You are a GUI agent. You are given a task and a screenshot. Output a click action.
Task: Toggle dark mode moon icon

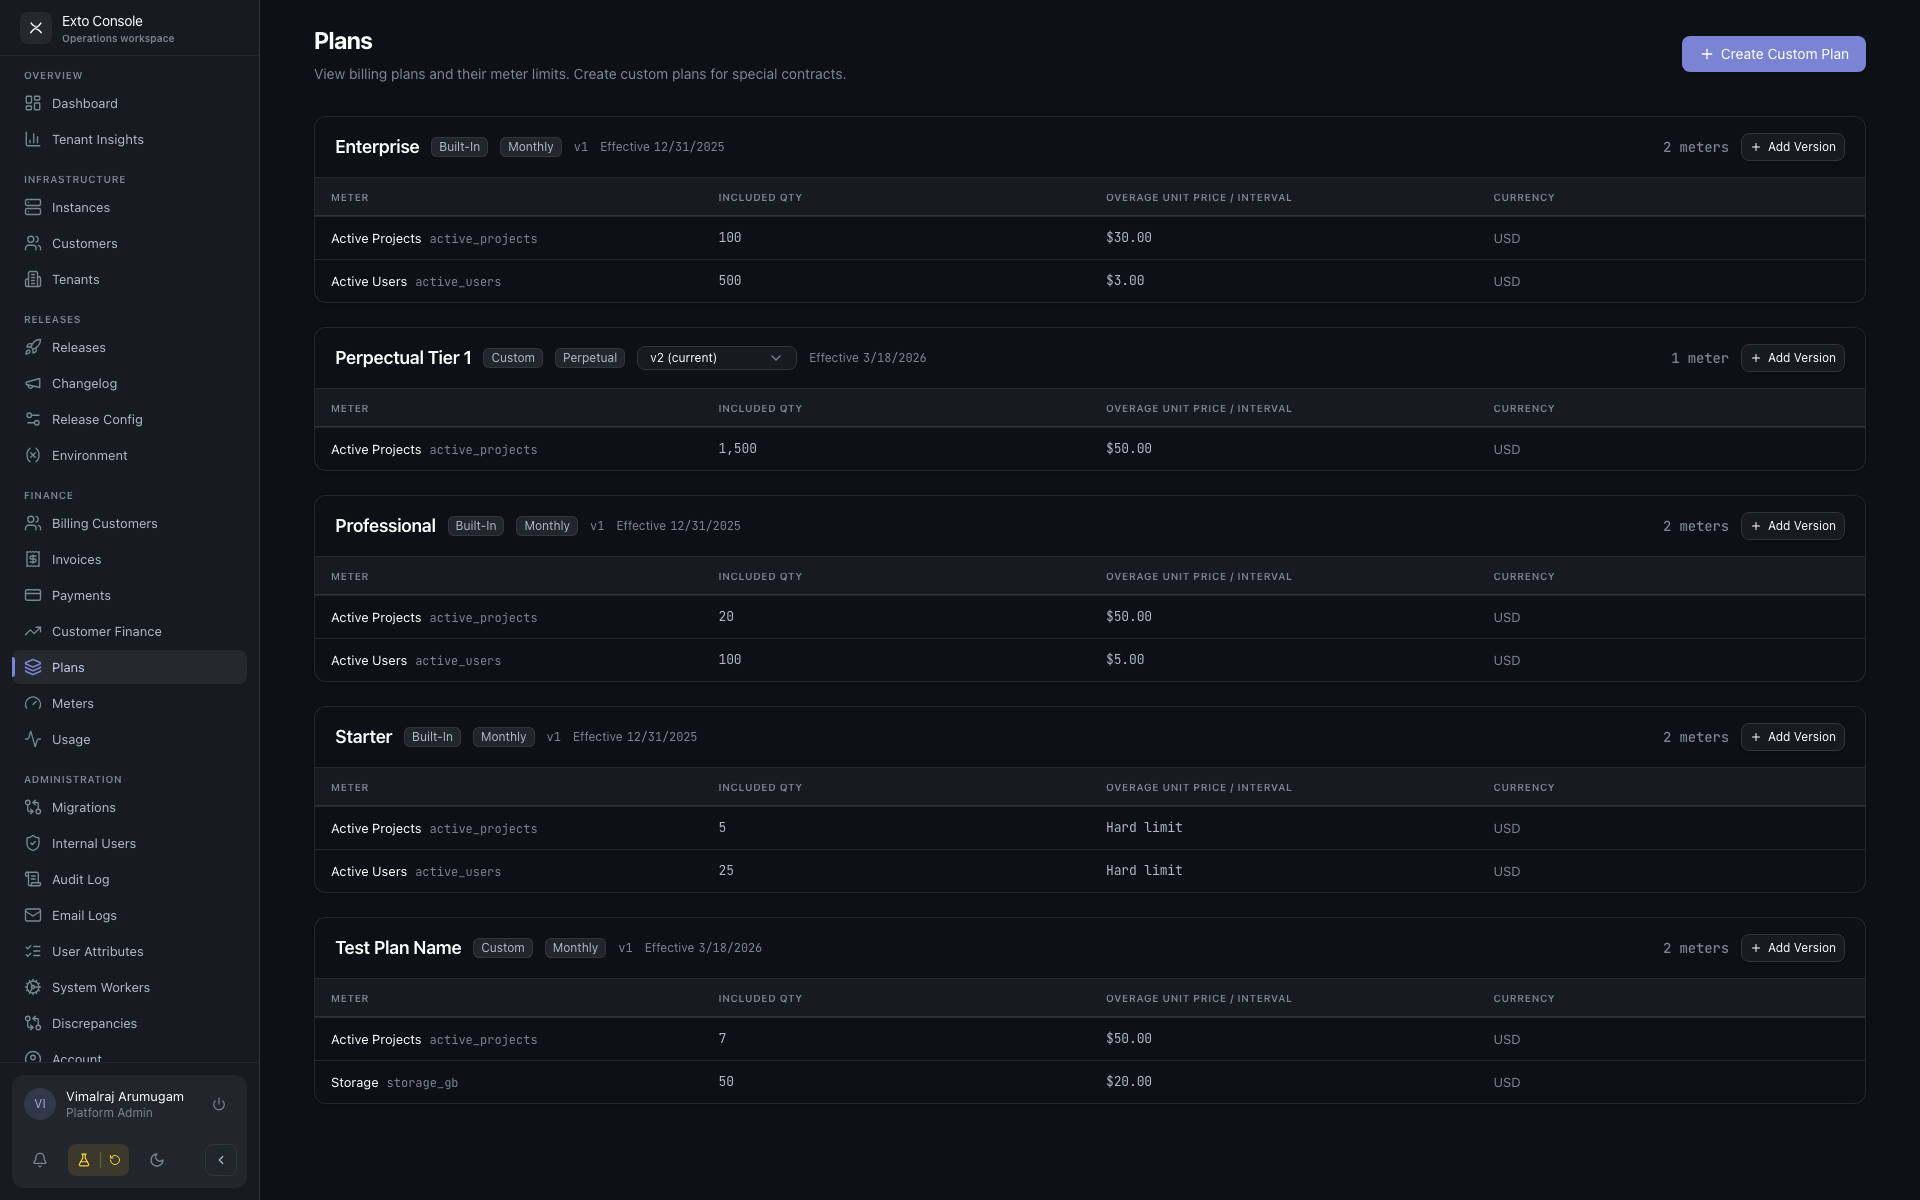click(x=157, y=1160)
